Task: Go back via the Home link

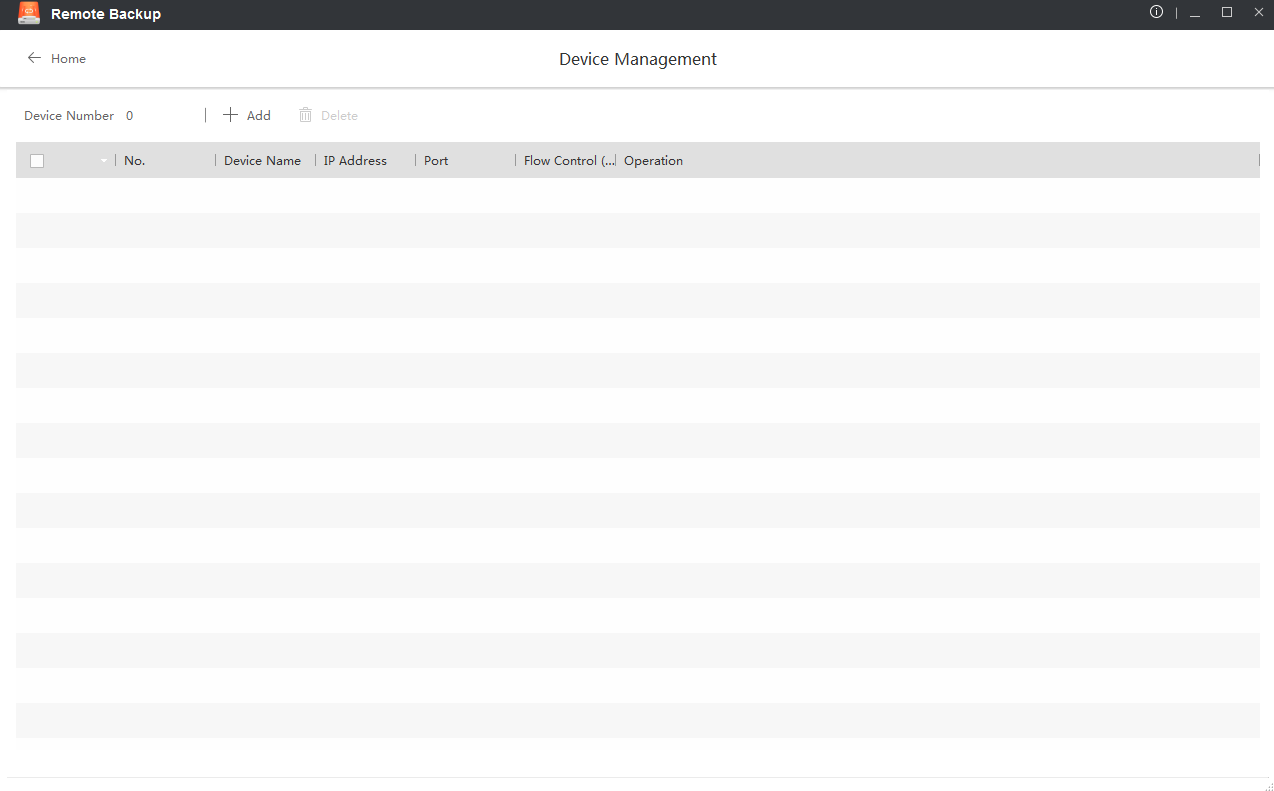Action: (x=68, y=59)
